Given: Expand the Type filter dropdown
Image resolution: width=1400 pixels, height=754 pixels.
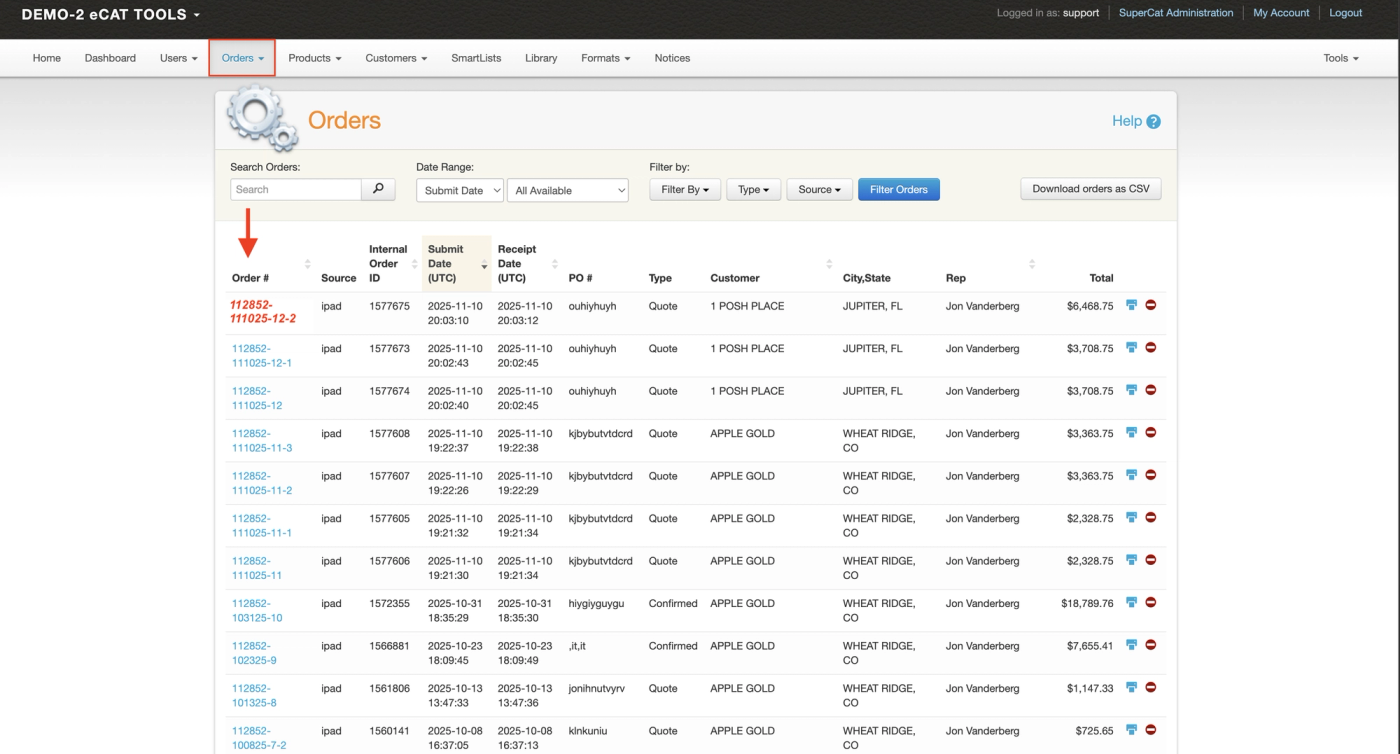Looking at the screenshot, I should (x=754, y=189).
